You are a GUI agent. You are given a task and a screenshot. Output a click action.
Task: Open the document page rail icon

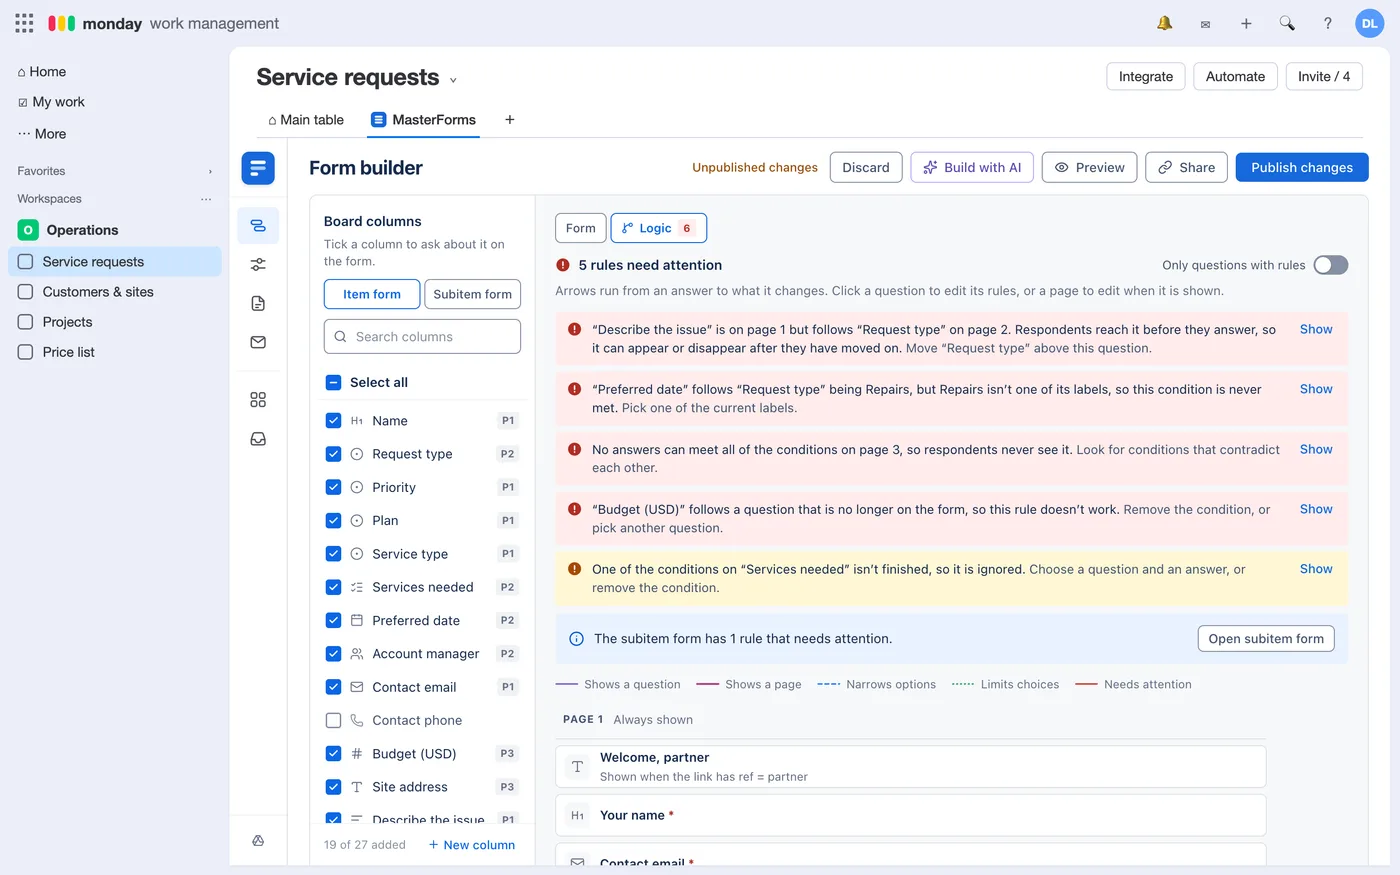click(258, 303)
